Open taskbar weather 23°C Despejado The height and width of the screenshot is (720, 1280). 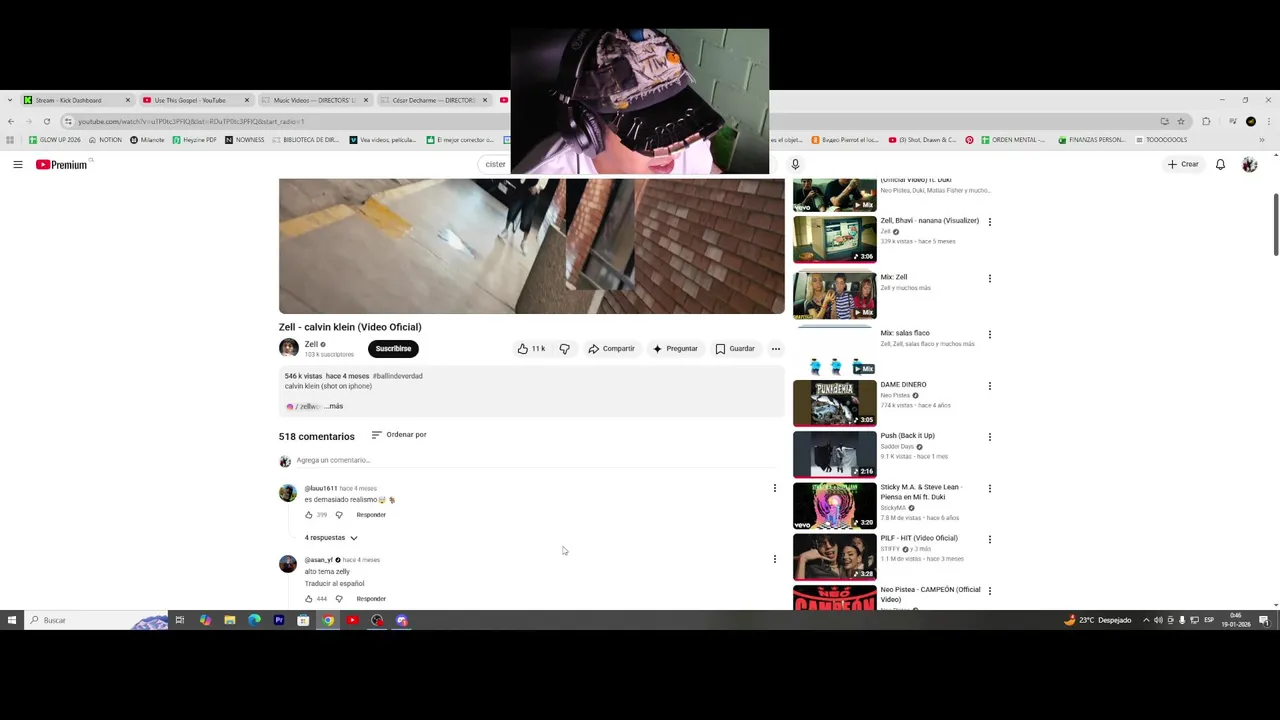pos(1098,620)
